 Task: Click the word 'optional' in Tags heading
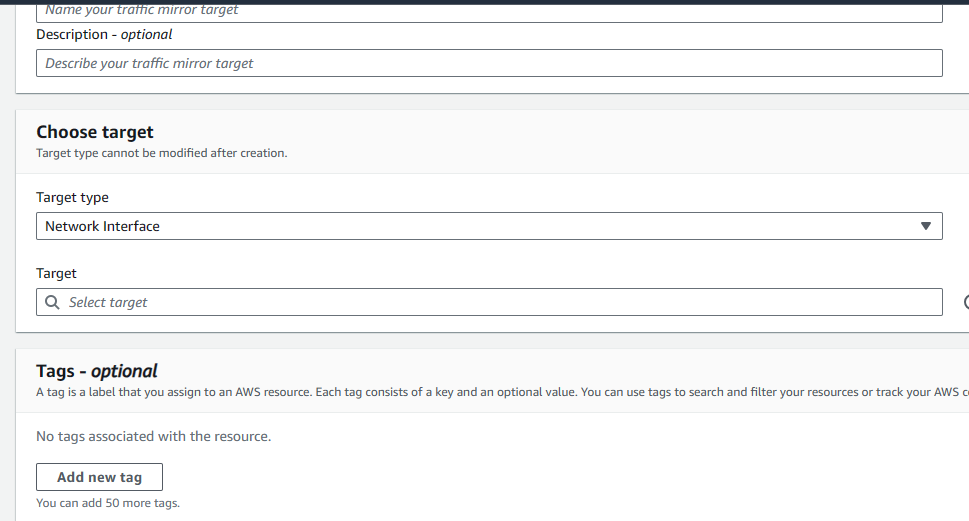point(124,371)
